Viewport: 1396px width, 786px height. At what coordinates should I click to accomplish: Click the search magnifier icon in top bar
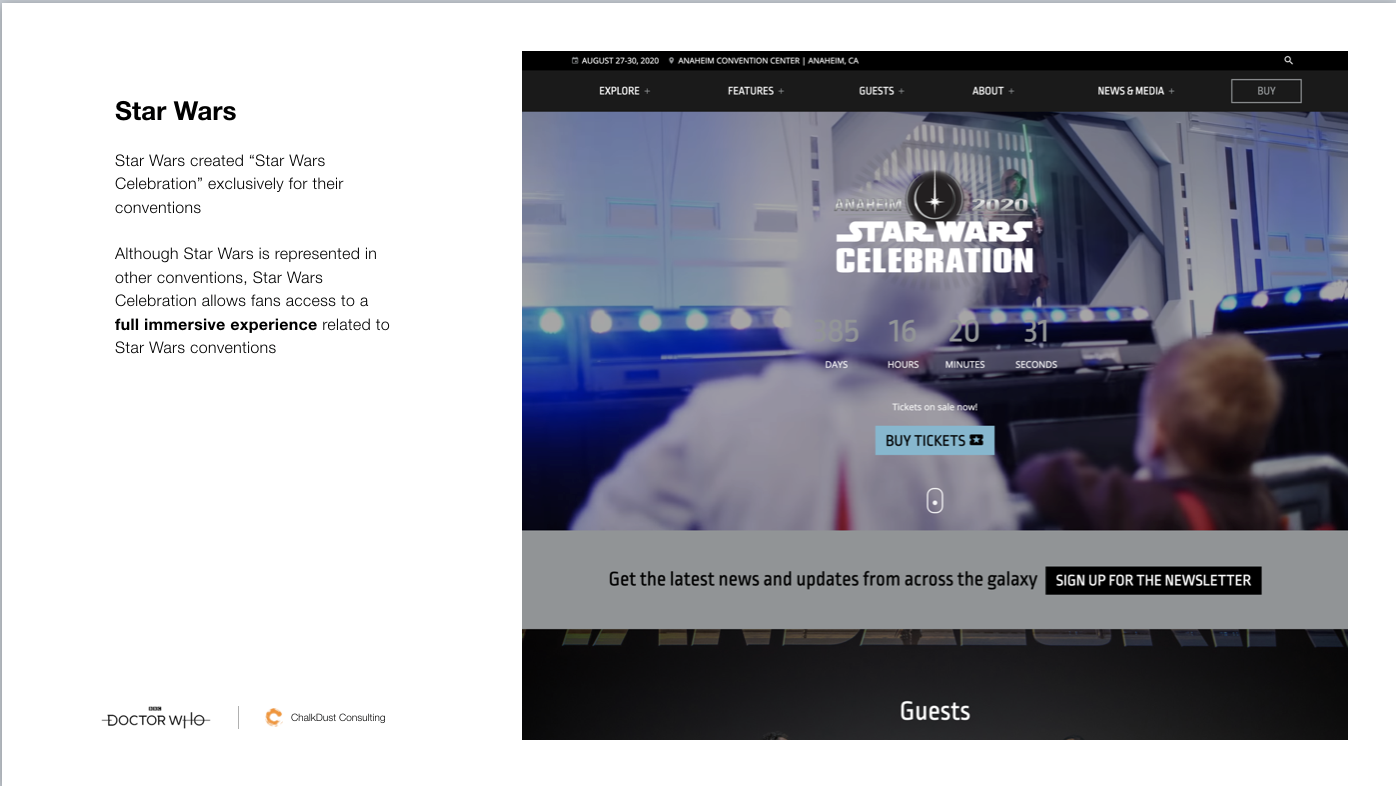coord(1288,61)
